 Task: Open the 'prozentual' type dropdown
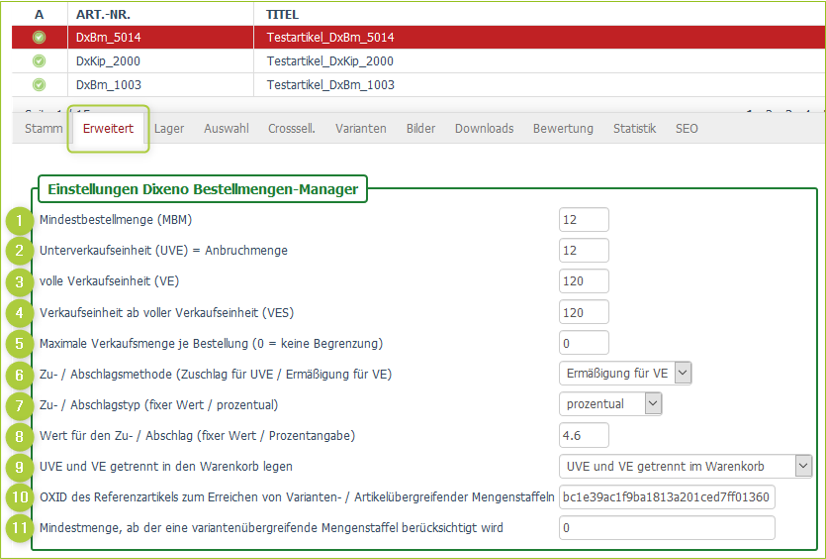[x=610, y=404]
